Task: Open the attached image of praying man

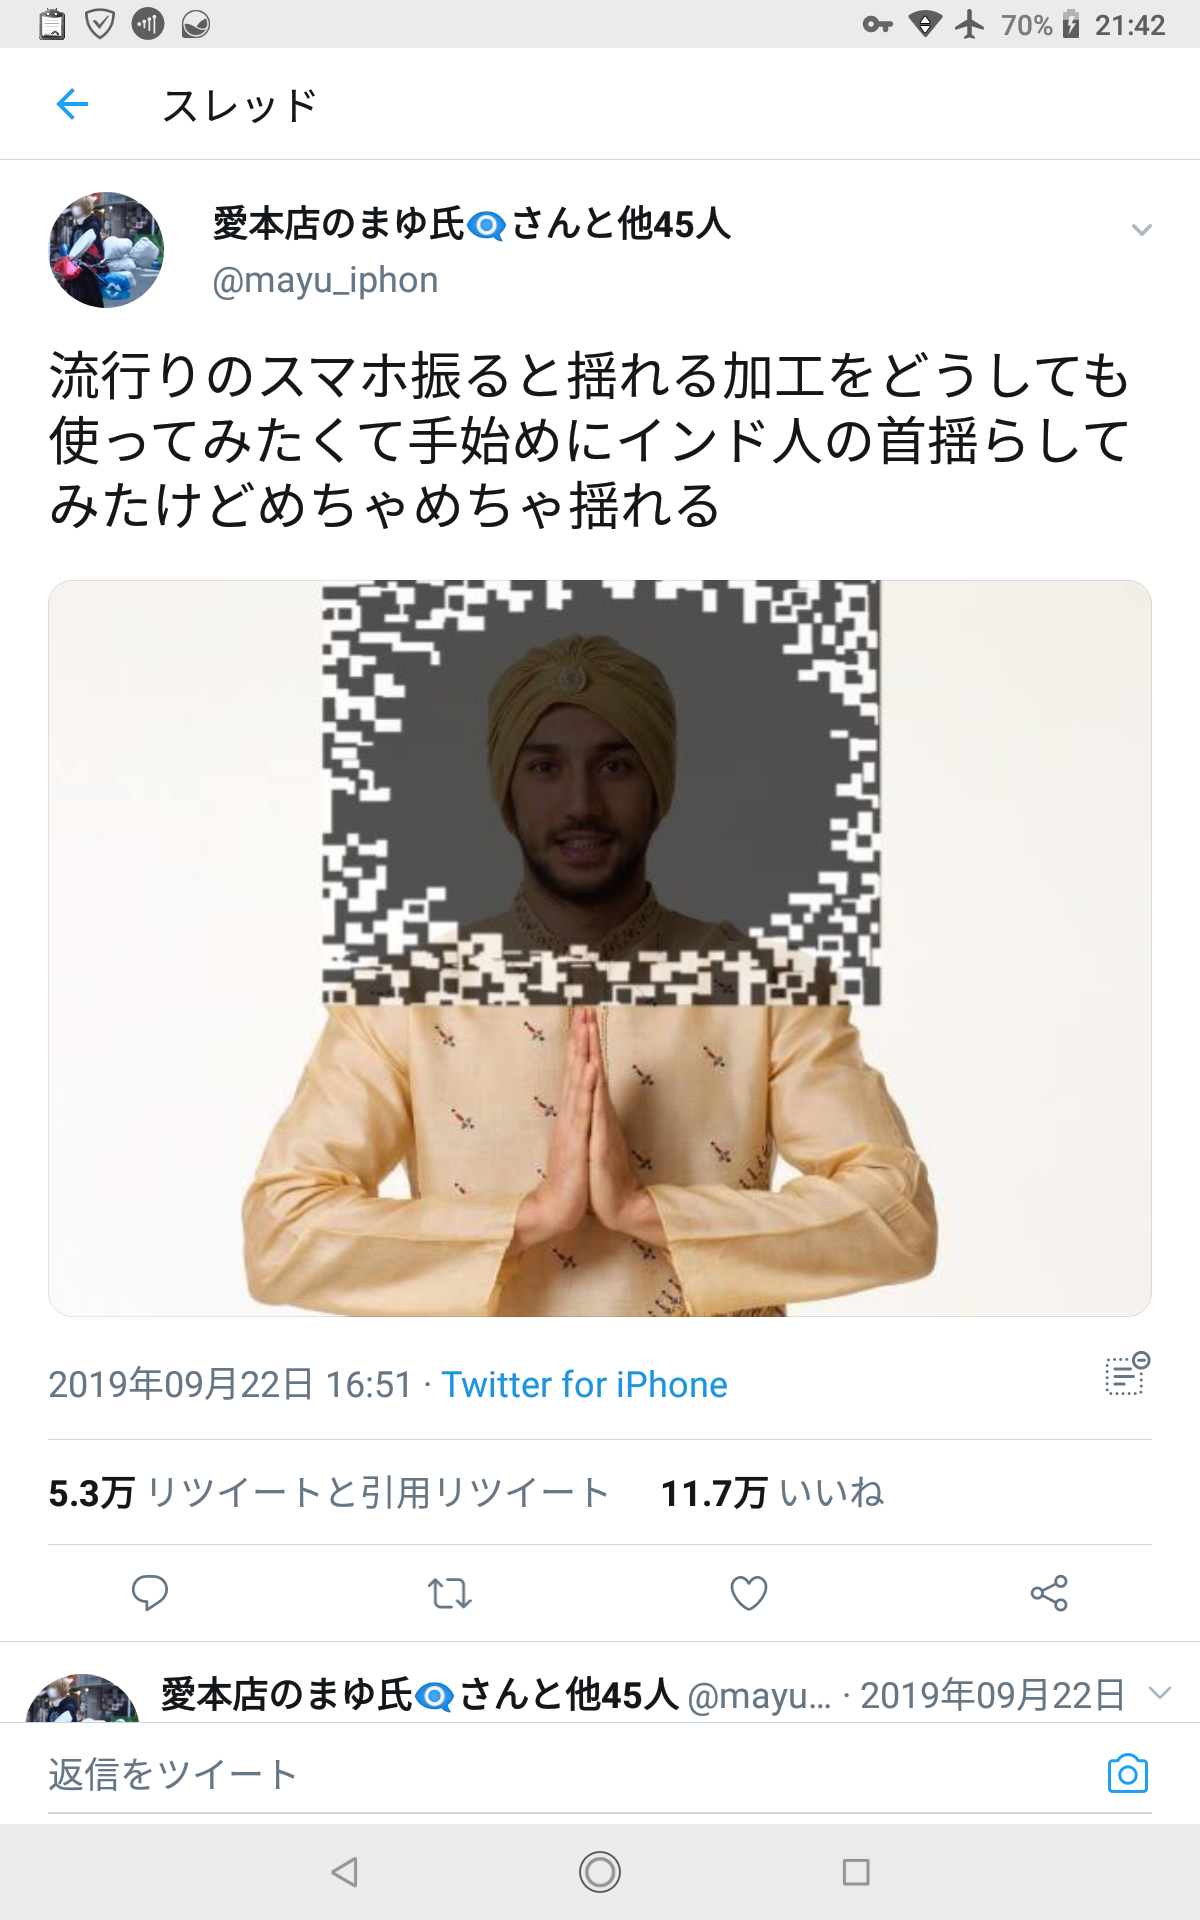Action: tap(600, 948)
